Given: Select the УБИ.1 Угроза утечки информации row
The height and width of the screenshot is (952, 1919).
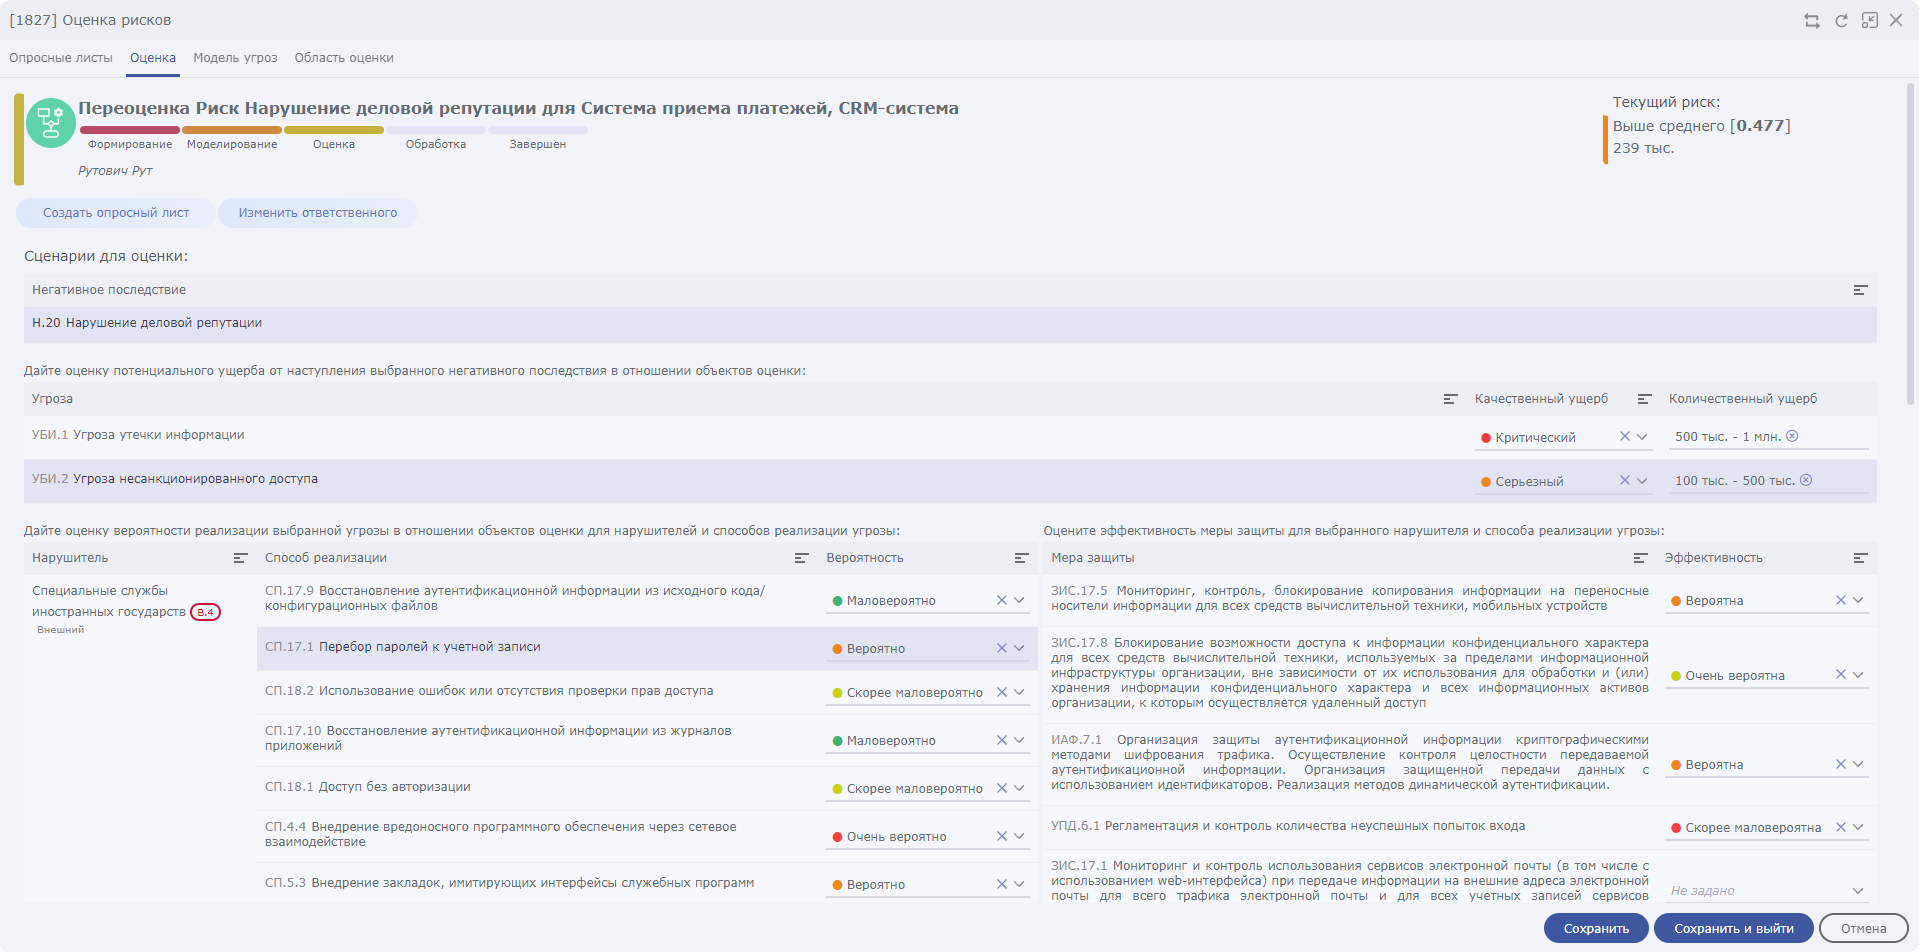Looking at the screenshot, I should [950, 437].
